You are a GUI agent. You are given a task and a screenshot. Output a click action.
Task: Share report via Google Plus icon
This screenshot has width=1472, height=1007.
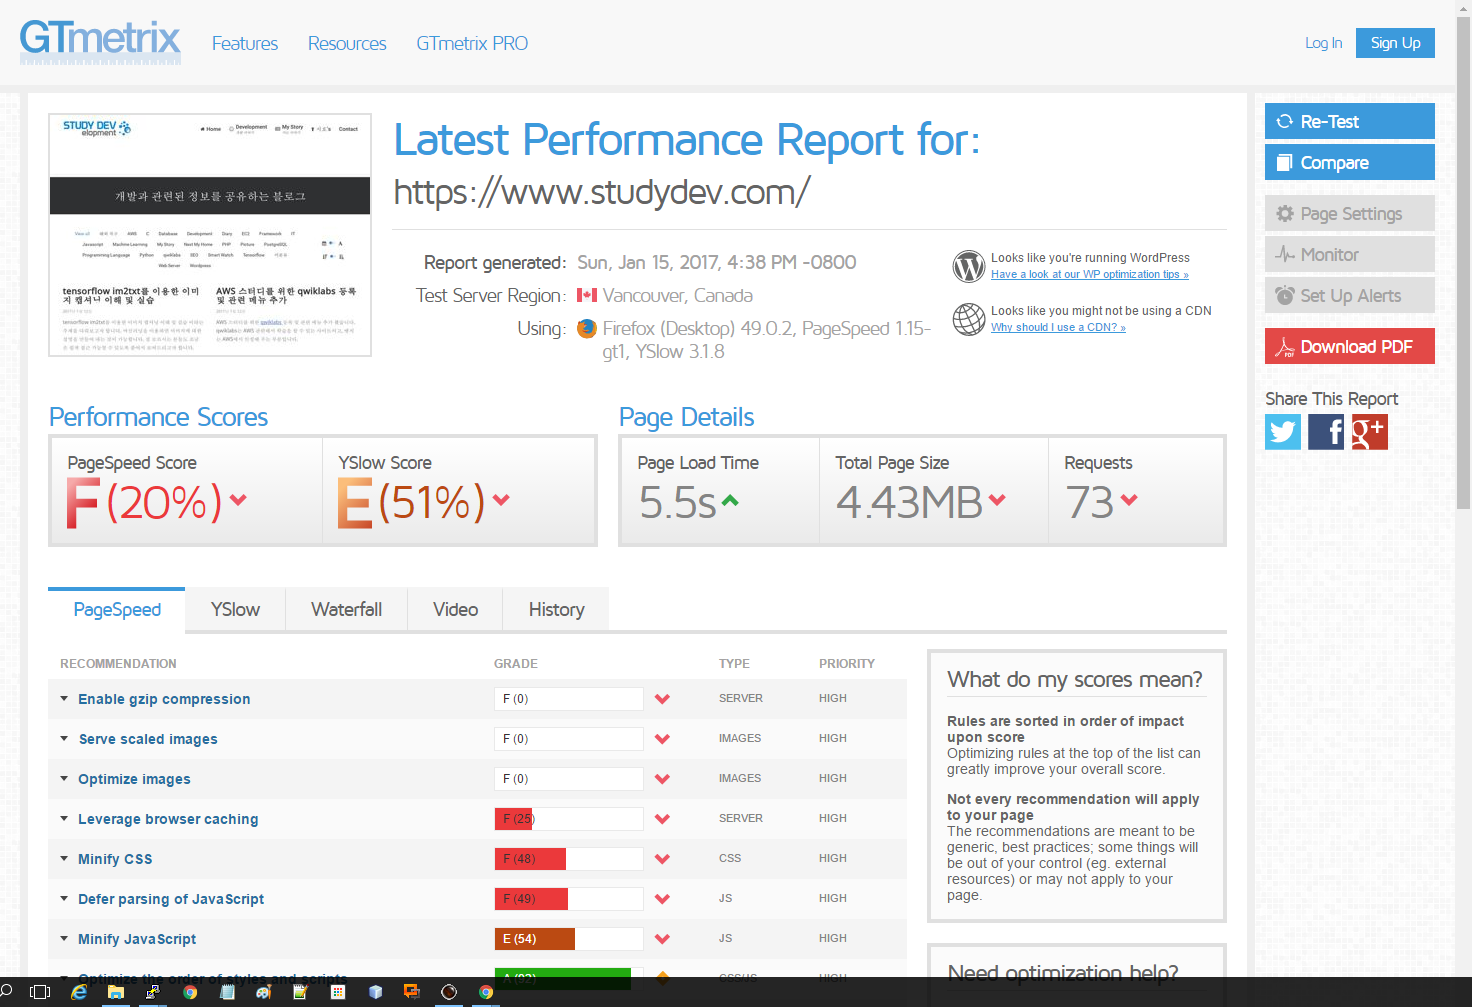coord(1369,432)
